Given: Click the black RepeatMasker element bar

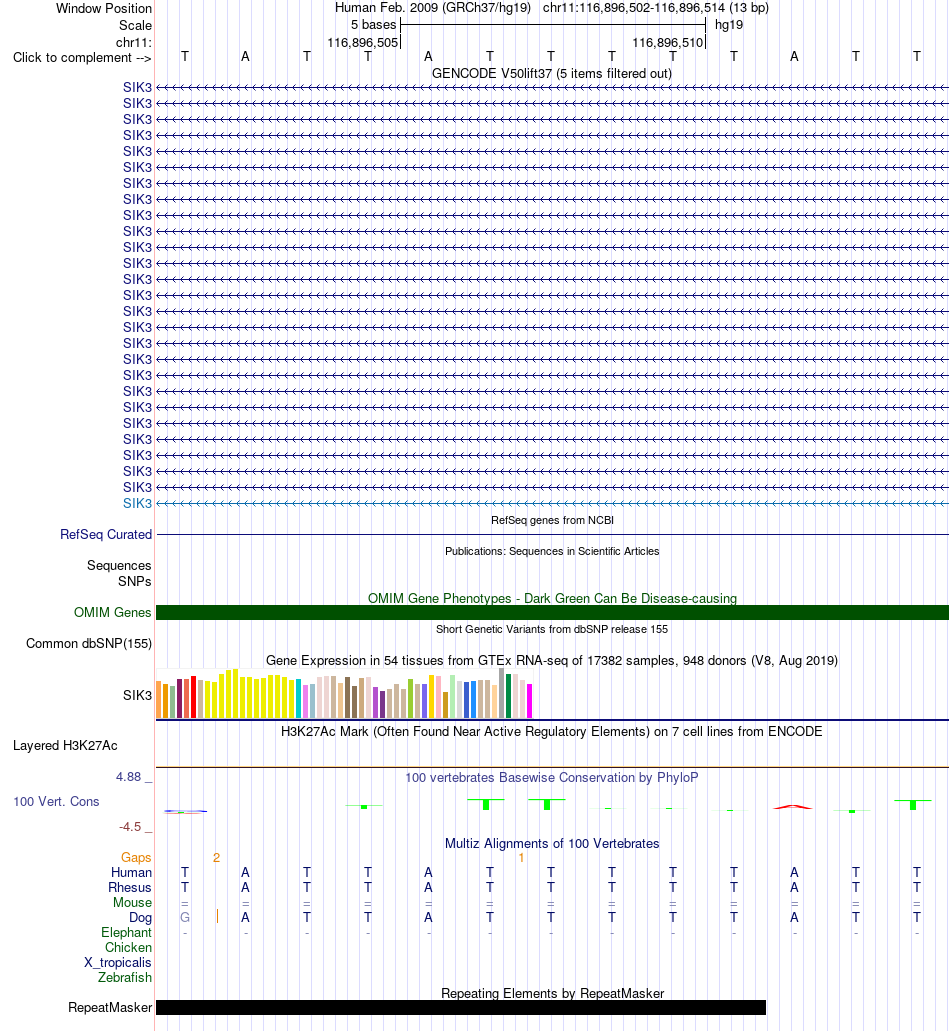Looking at the screenshot, I should click(x=461, y=1007).
